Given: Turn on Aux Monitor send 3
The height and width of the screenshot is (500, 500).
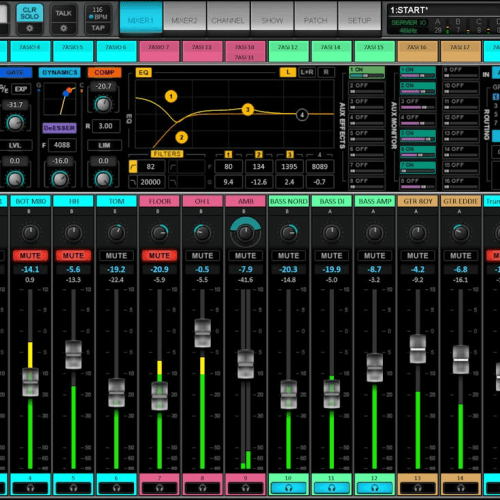Looking at the screenshot, I should (418, 104).
